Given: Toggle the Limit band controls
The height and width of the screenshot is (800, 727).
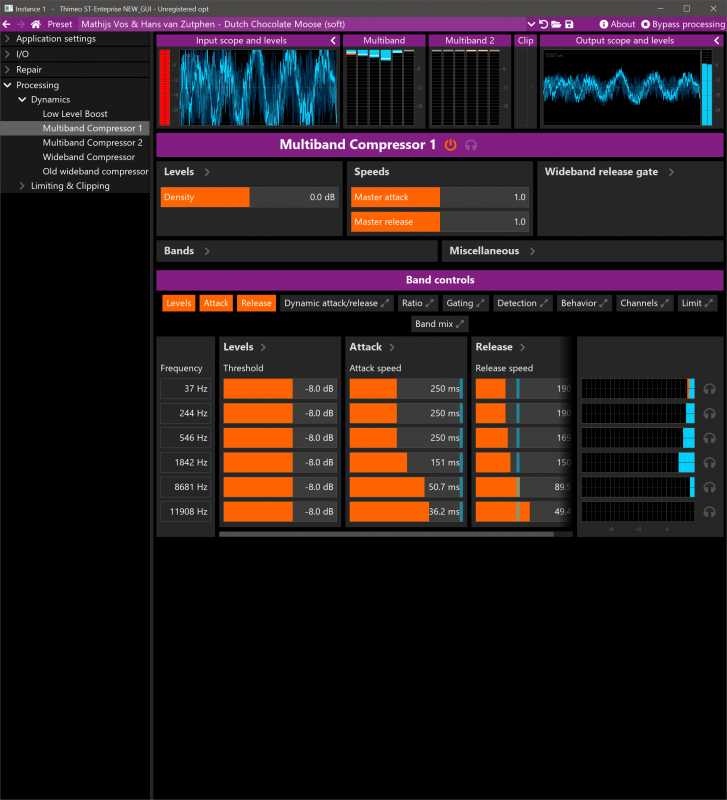Looking at the screenshot, I should point(697,303).
